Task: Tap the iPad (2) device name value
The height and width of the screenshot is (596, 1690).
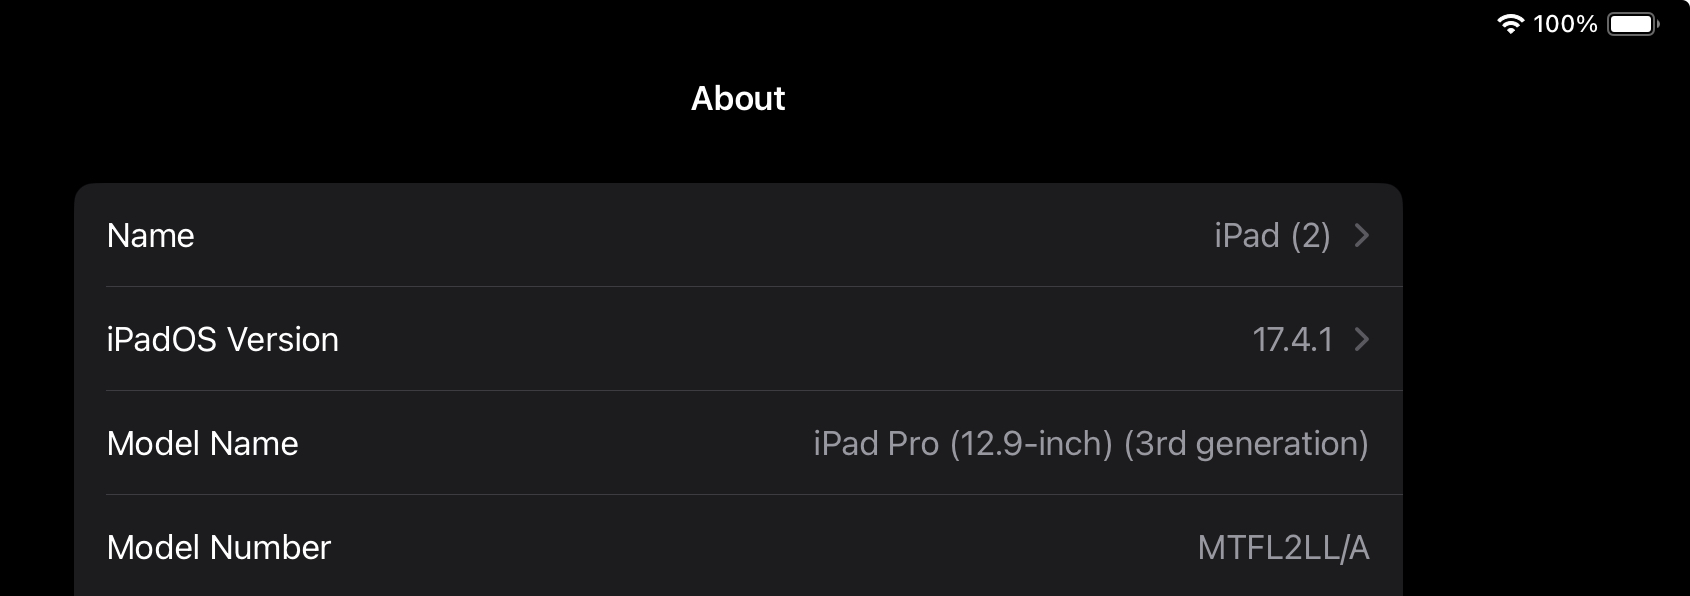Action: point(1272,235)
